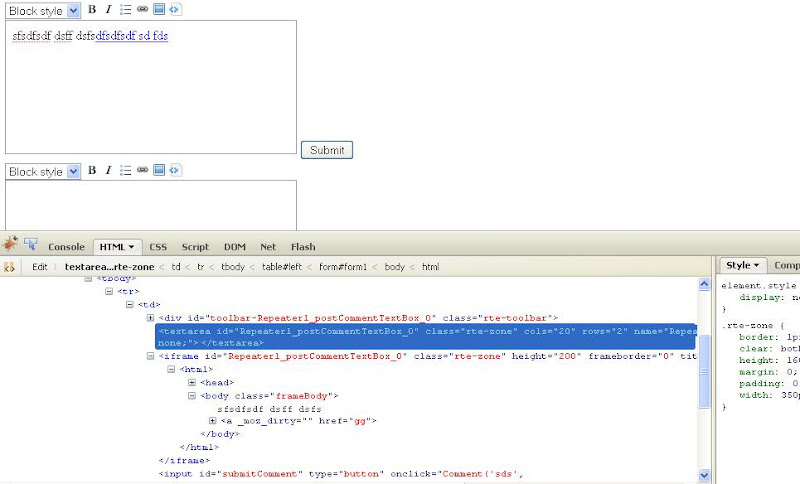This screenshot has width=800, height=484.
Task: Click the HTML panel scroll up arrow
Action: (x=704, y=285)
